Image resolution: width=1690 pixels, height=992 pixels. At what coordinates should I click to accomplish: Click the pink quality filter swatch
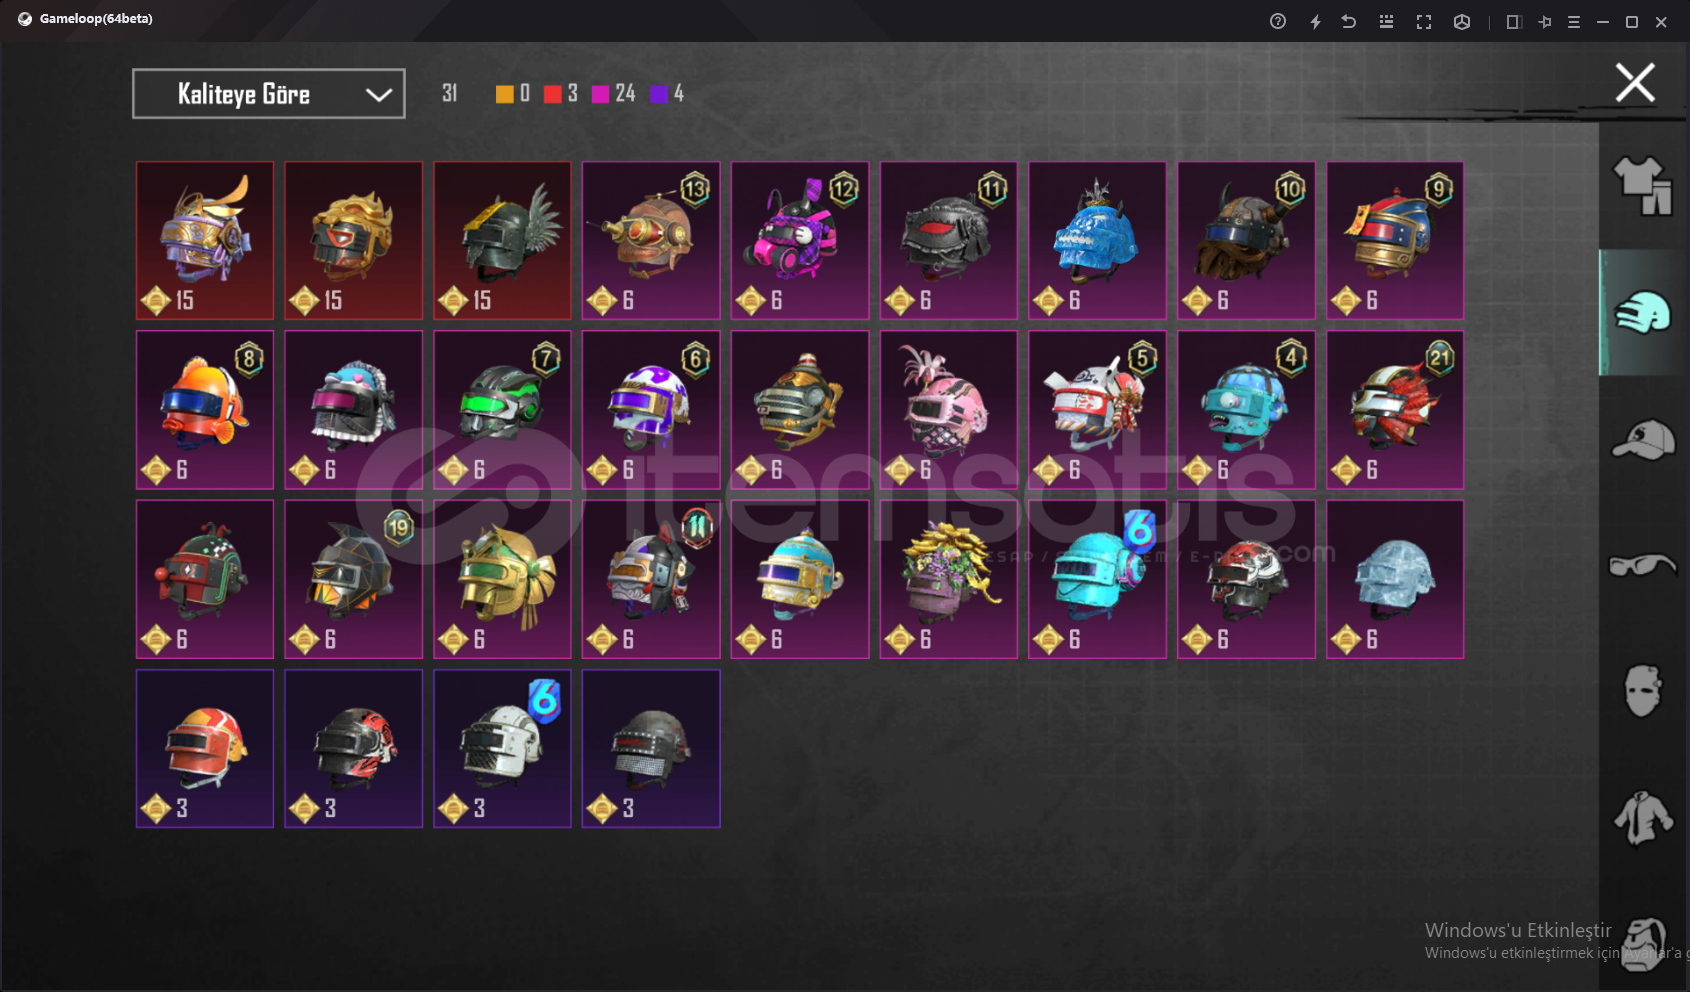coord(601,94)
